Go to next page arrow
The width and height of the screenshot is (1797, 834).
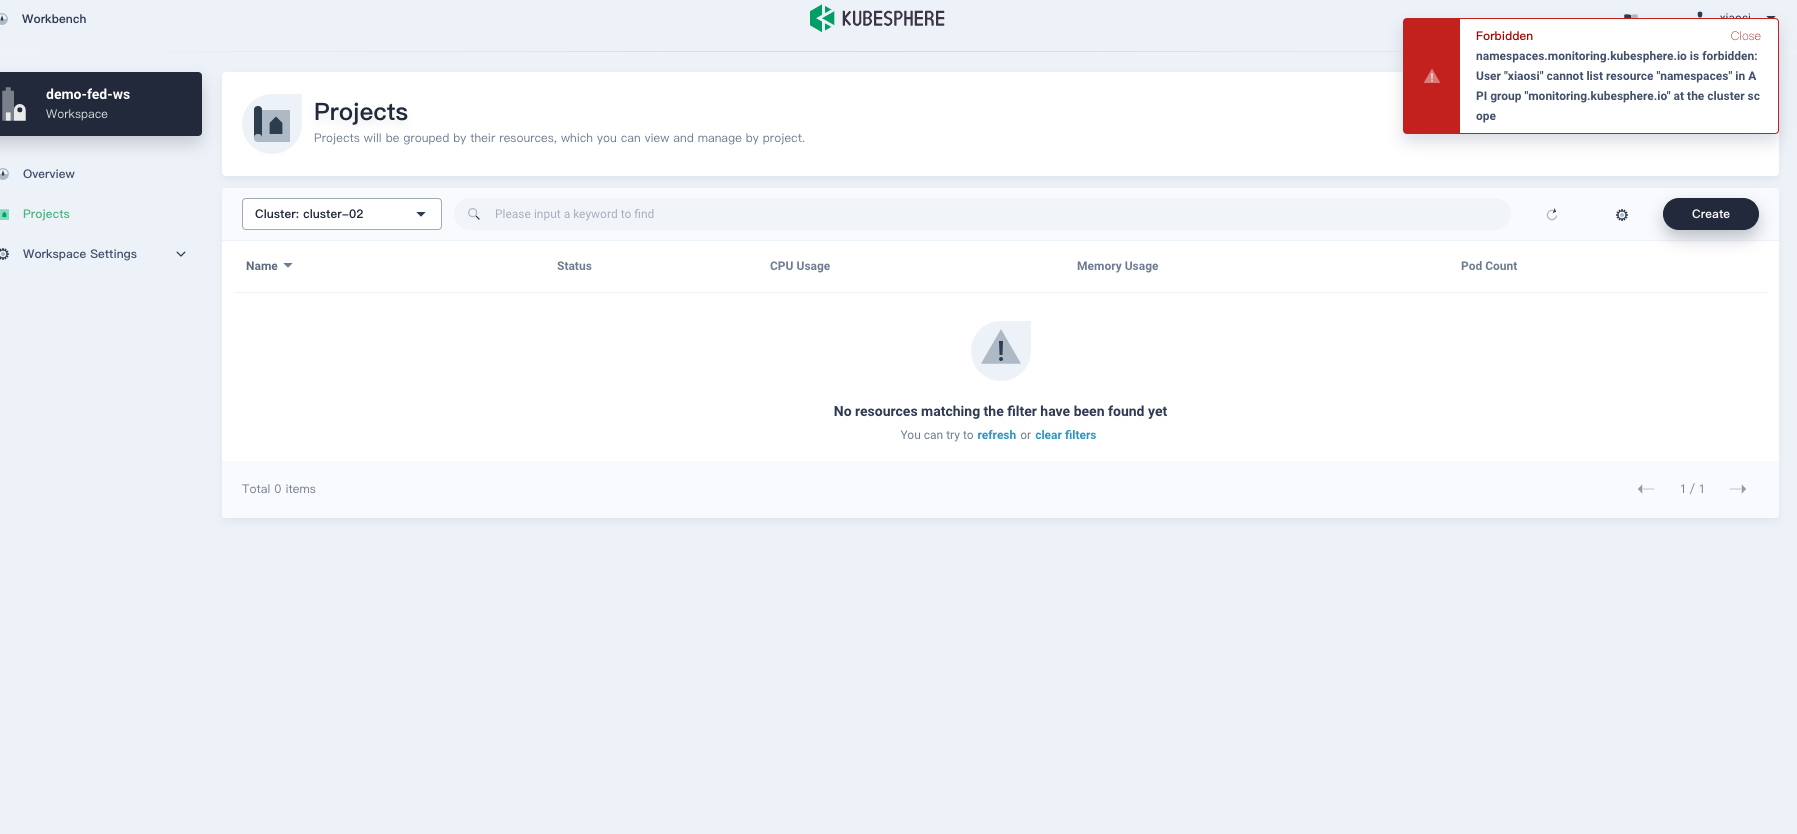point(1738,489)
